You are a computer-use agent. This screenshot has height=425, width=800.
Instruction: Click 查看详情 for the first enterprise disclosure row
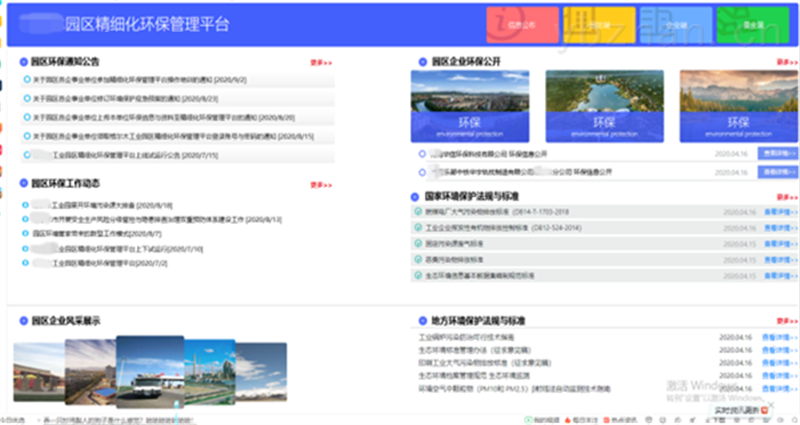click(x=777, y=154)
